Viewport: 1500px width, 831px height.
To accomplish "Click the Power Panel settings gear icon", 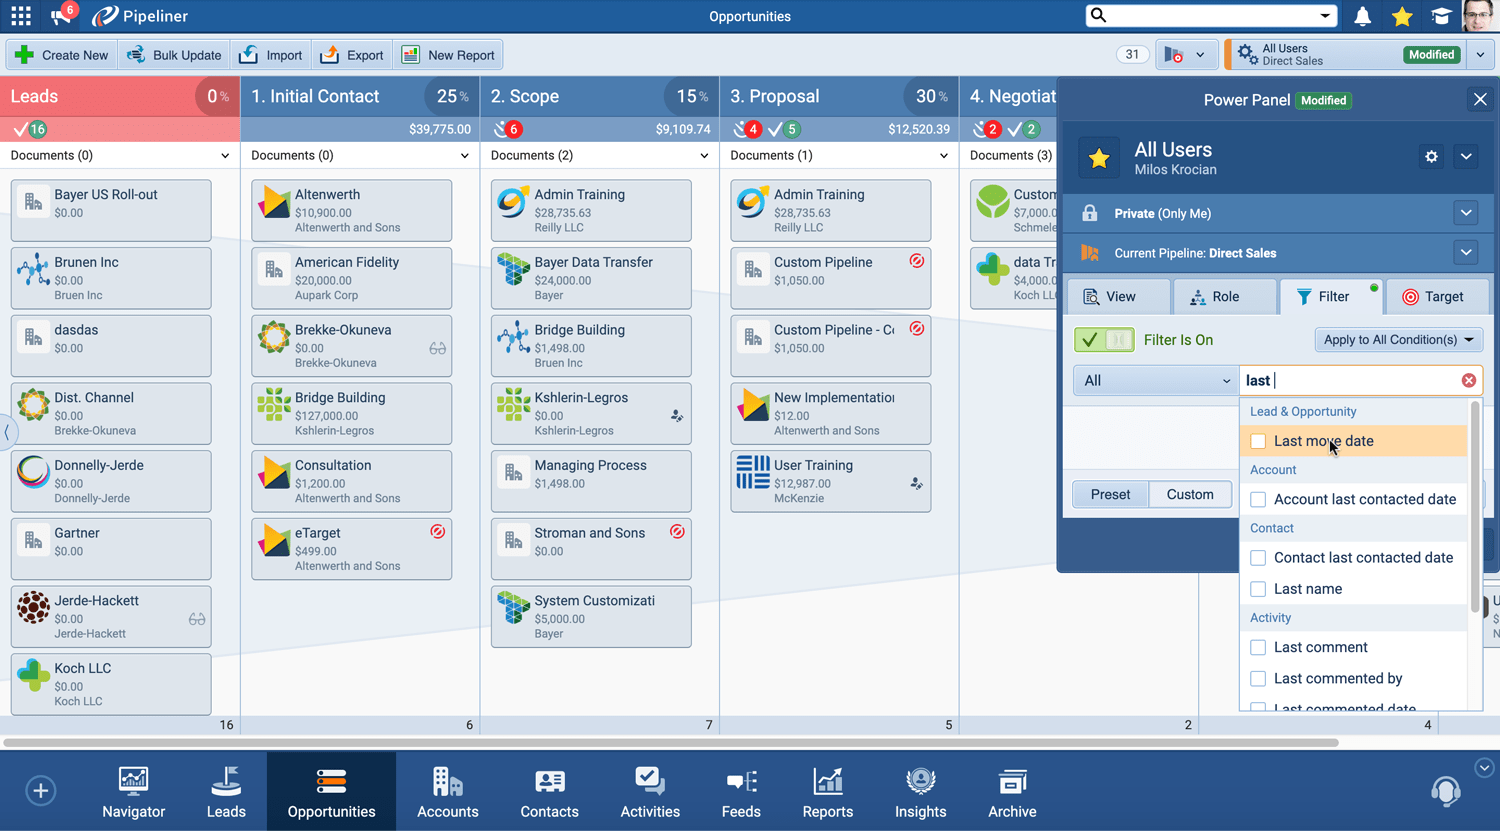I will 1431,157.
